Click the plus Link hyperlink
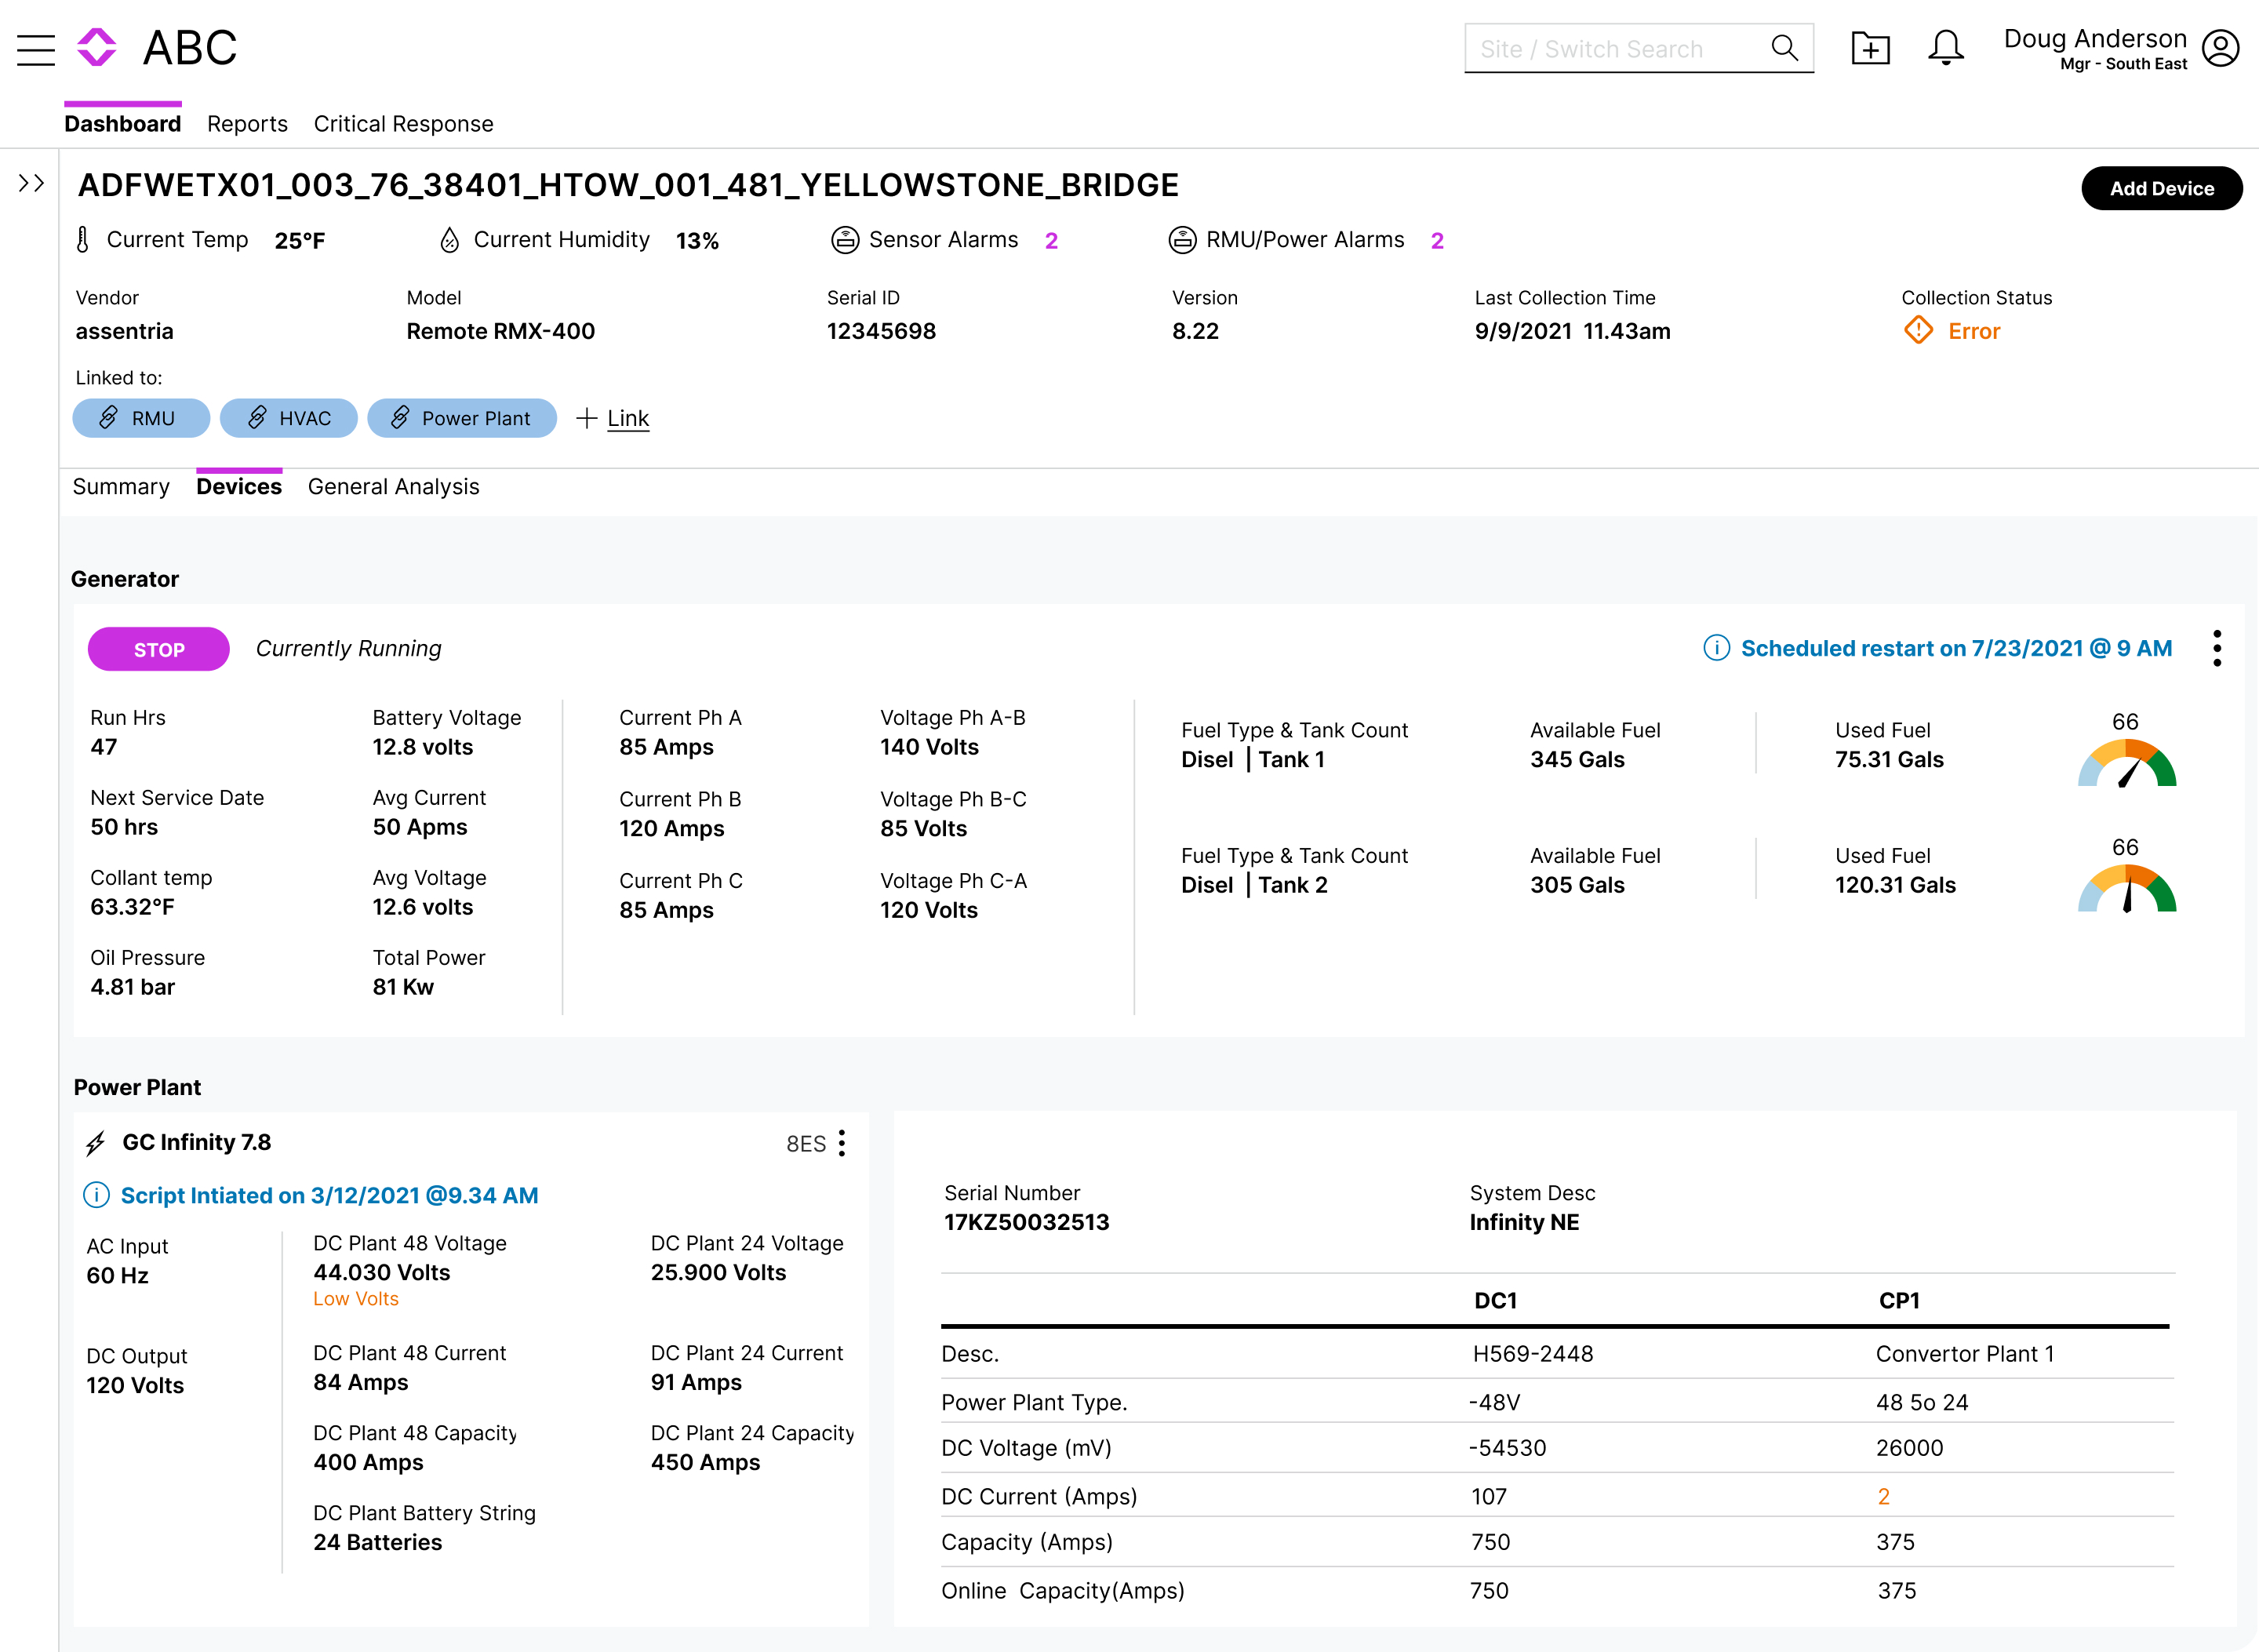The image size is (2259, 1652). click(x=613, y=418)
